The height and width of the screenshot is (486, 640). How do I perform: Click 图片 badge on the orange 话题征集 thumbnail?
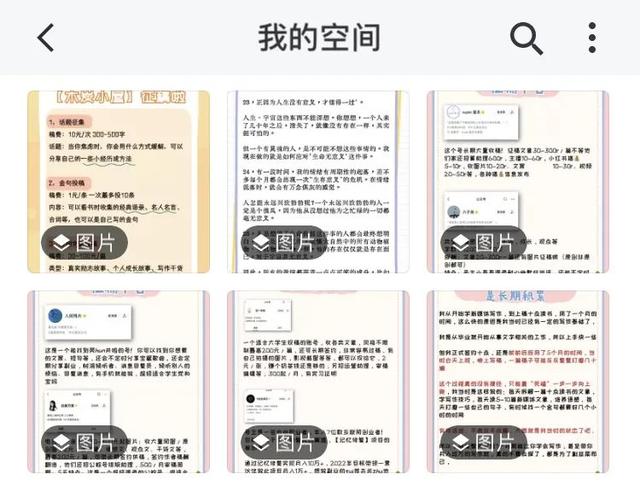(x=84, y=243)
